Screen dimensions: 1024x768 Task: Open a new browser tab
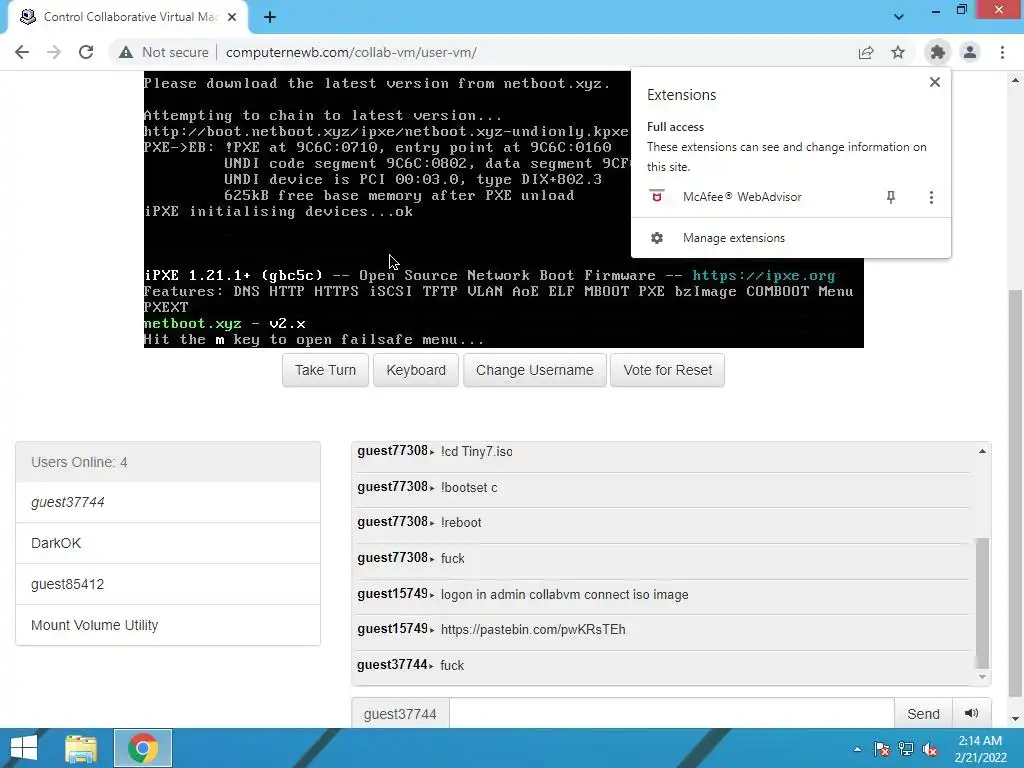tap(270, 17)
